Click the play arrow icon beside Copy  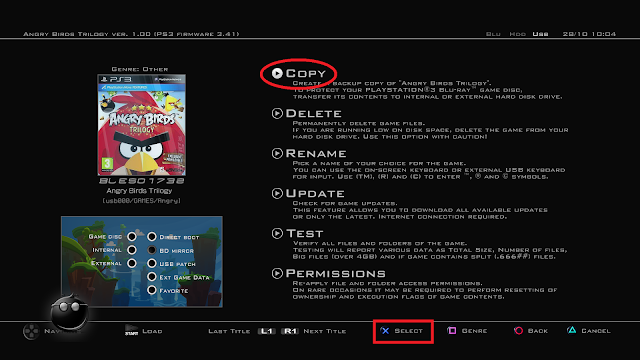pos(277,73)
